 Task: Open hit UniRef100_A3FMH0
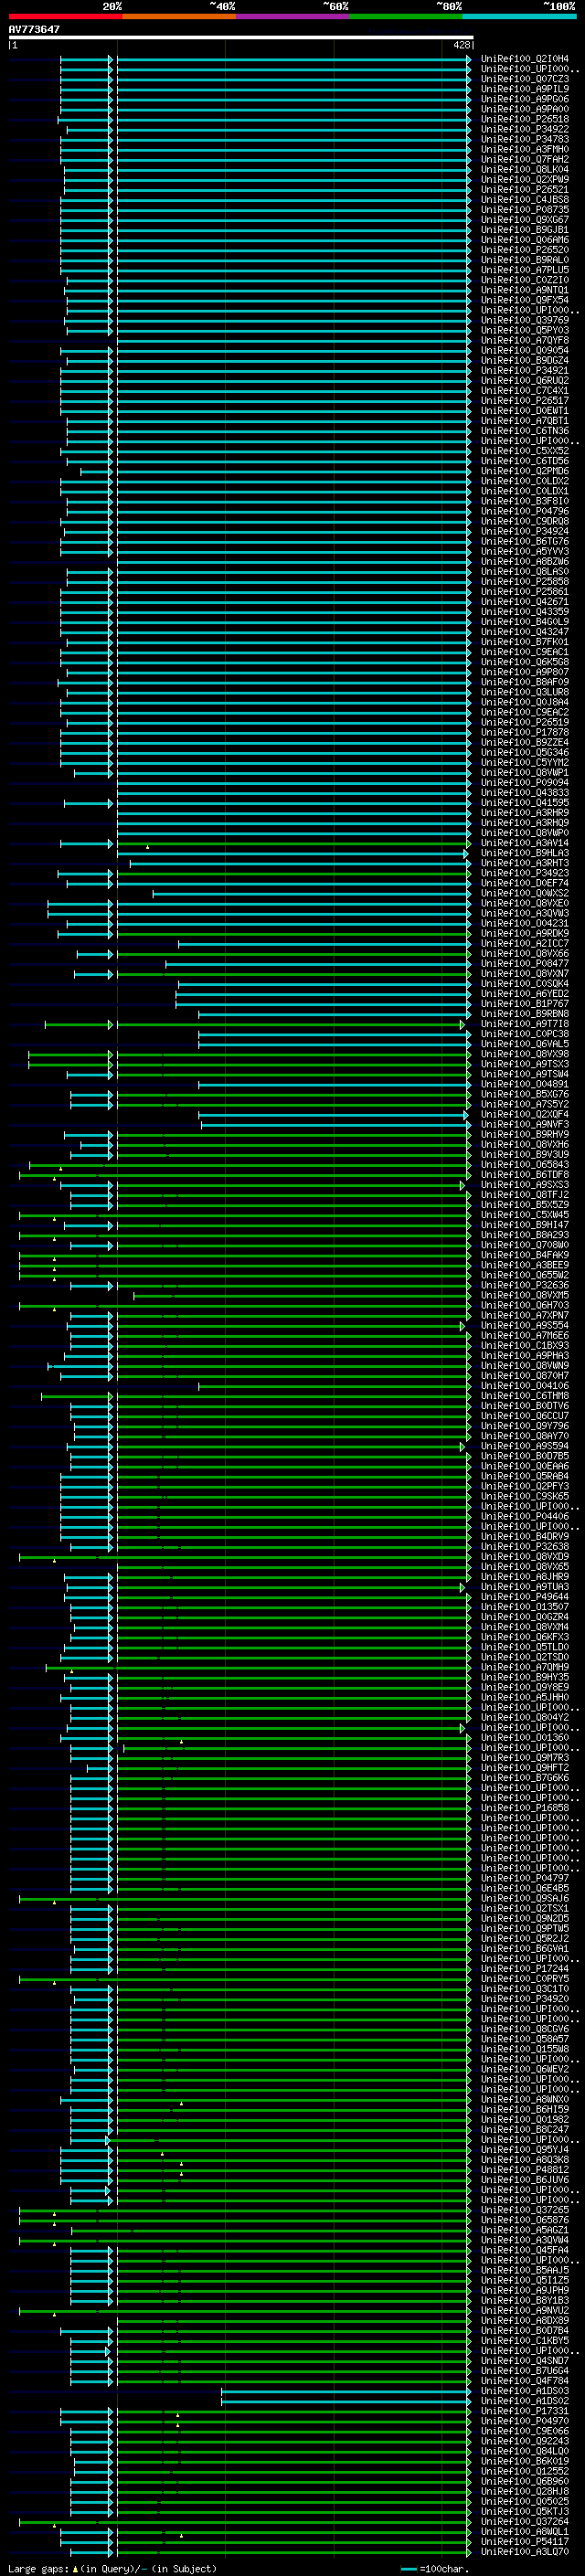(525, 149)
